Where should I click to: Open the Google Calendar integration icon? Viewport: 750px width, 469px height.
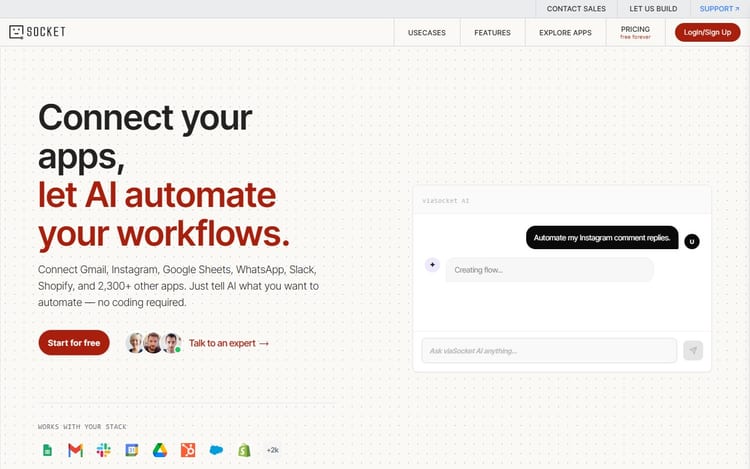tap(132, 450)
